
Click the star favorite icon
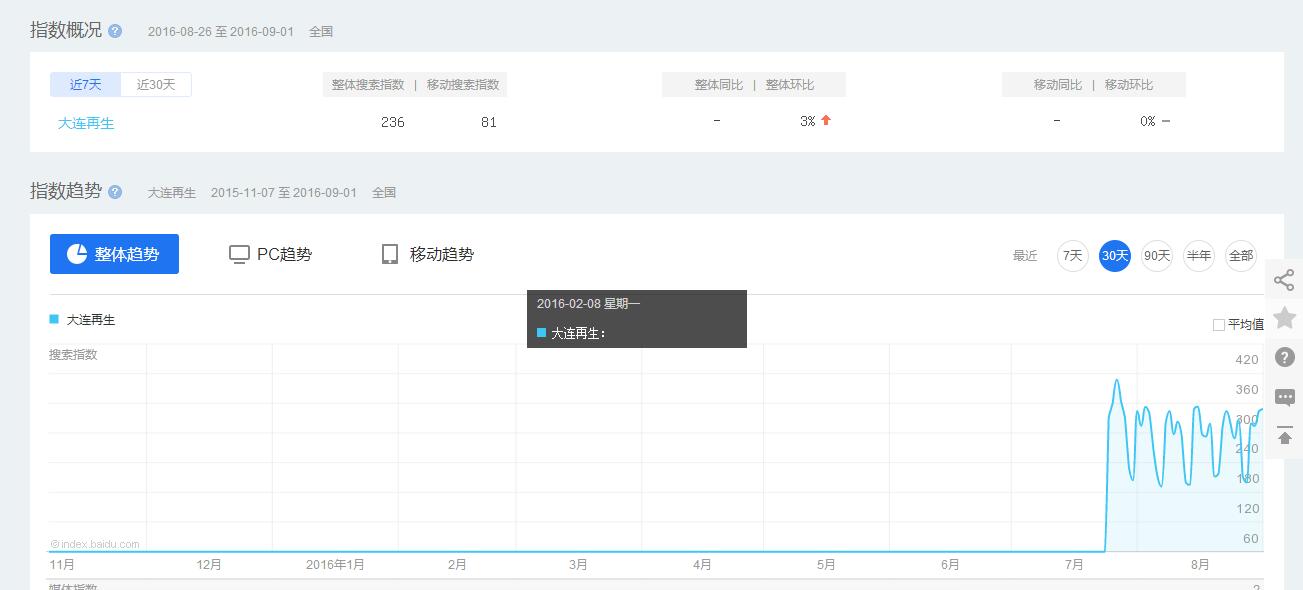[x=1284, y=318]
